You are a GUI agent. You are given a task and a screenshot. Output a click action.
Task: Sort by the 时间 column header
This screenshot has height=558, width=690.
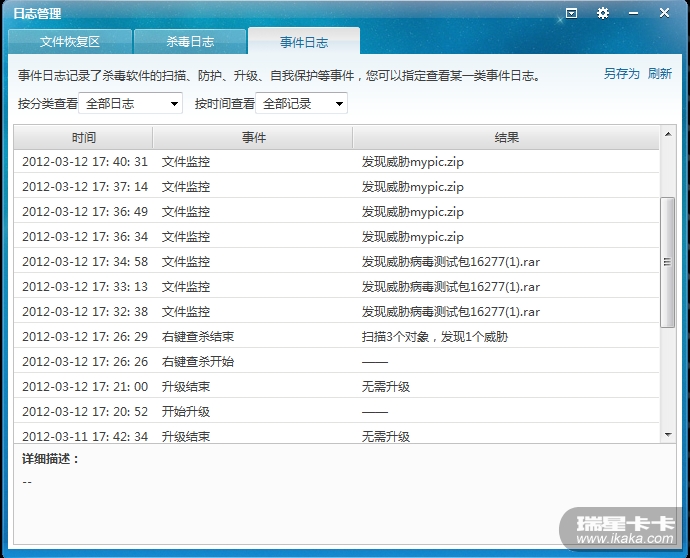(84, 138)
